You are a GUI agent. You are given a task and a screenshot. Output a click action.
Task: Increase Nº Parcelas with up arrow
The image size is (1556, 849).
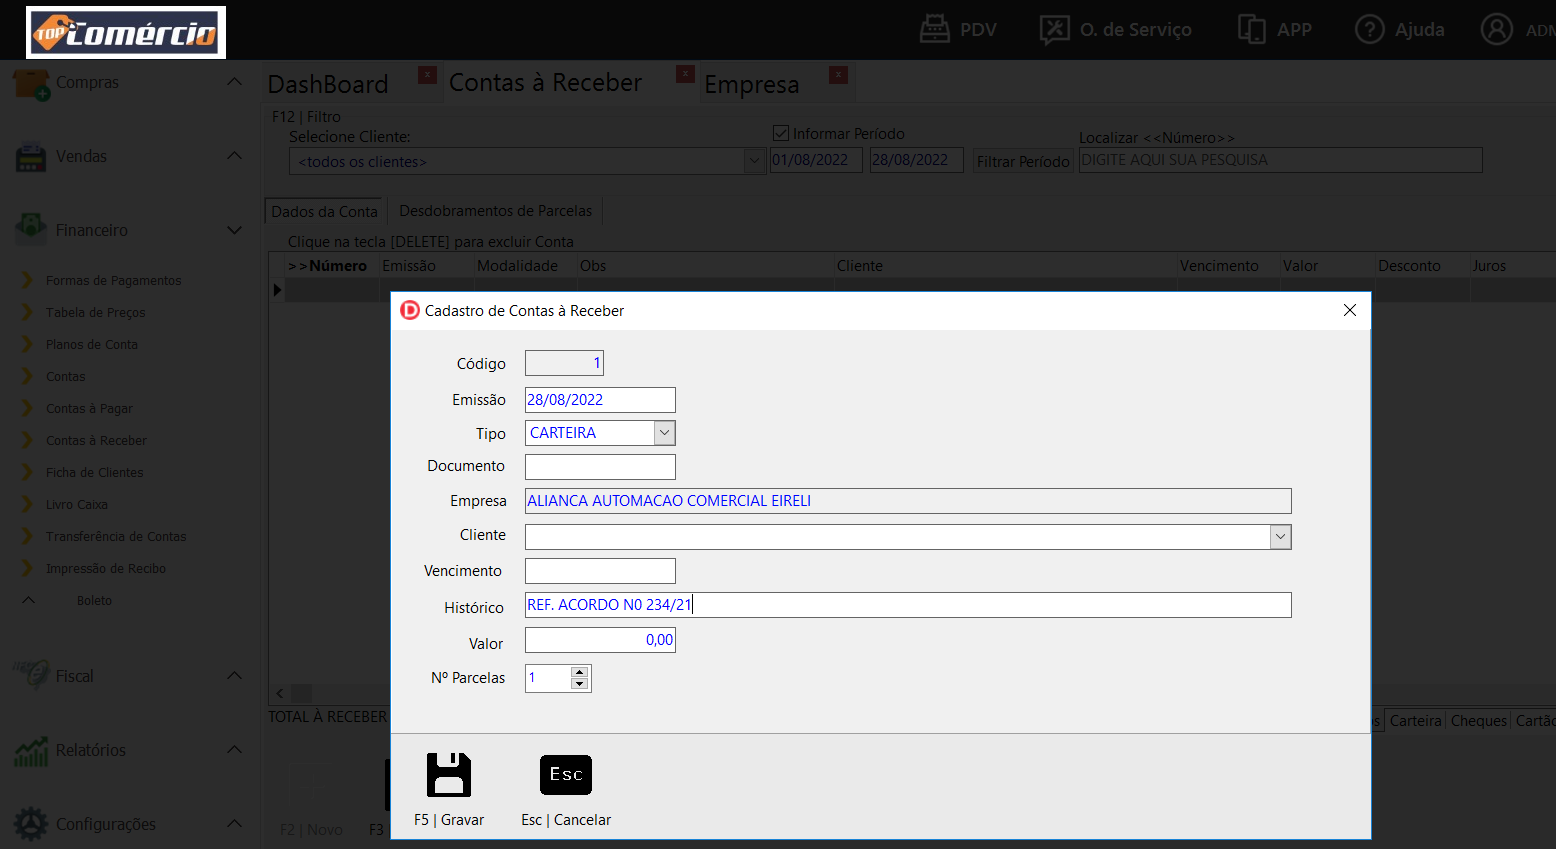click(579, 672)
